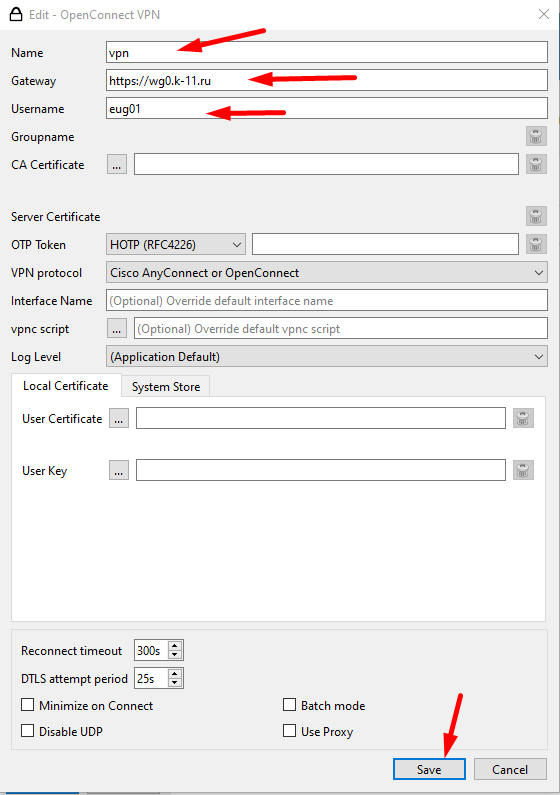The width and height of the screenshot is (560, 795).
Task: Browse for a User Key file
Action: click(x=119, y=470)
